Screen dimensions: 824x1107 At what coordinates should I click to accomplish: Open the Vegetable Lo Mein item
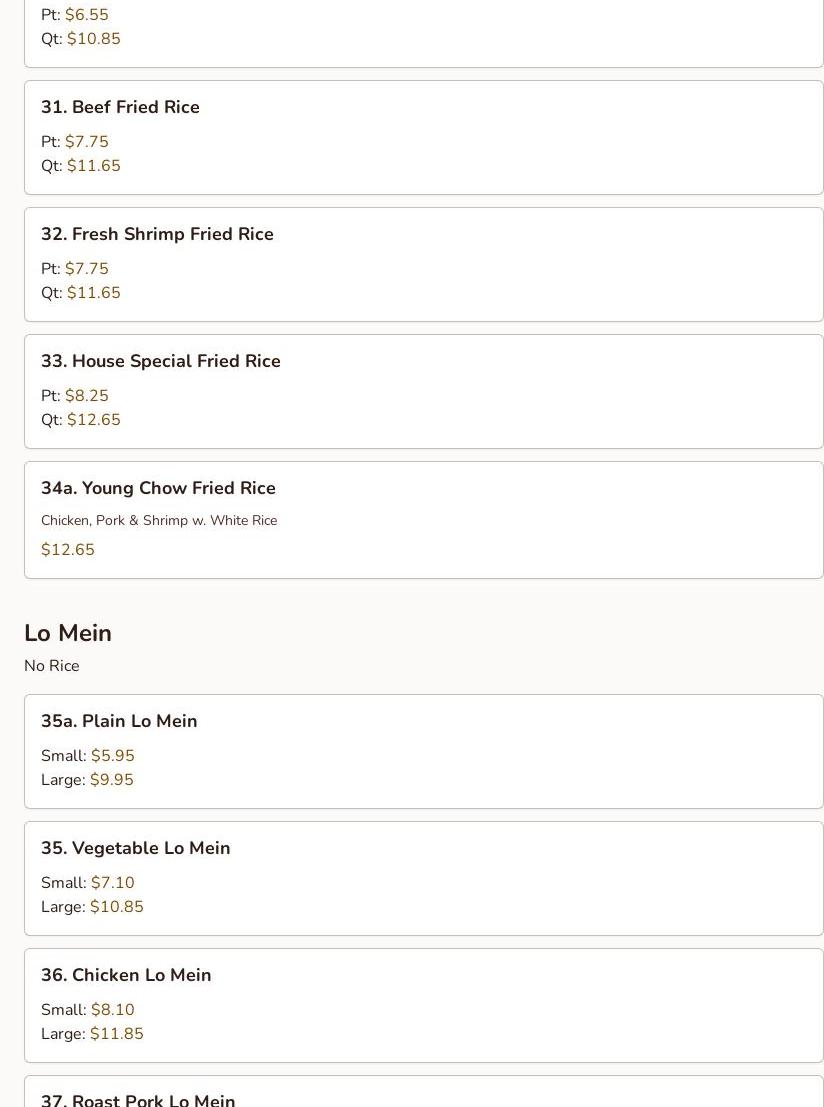tap(135, 848)
